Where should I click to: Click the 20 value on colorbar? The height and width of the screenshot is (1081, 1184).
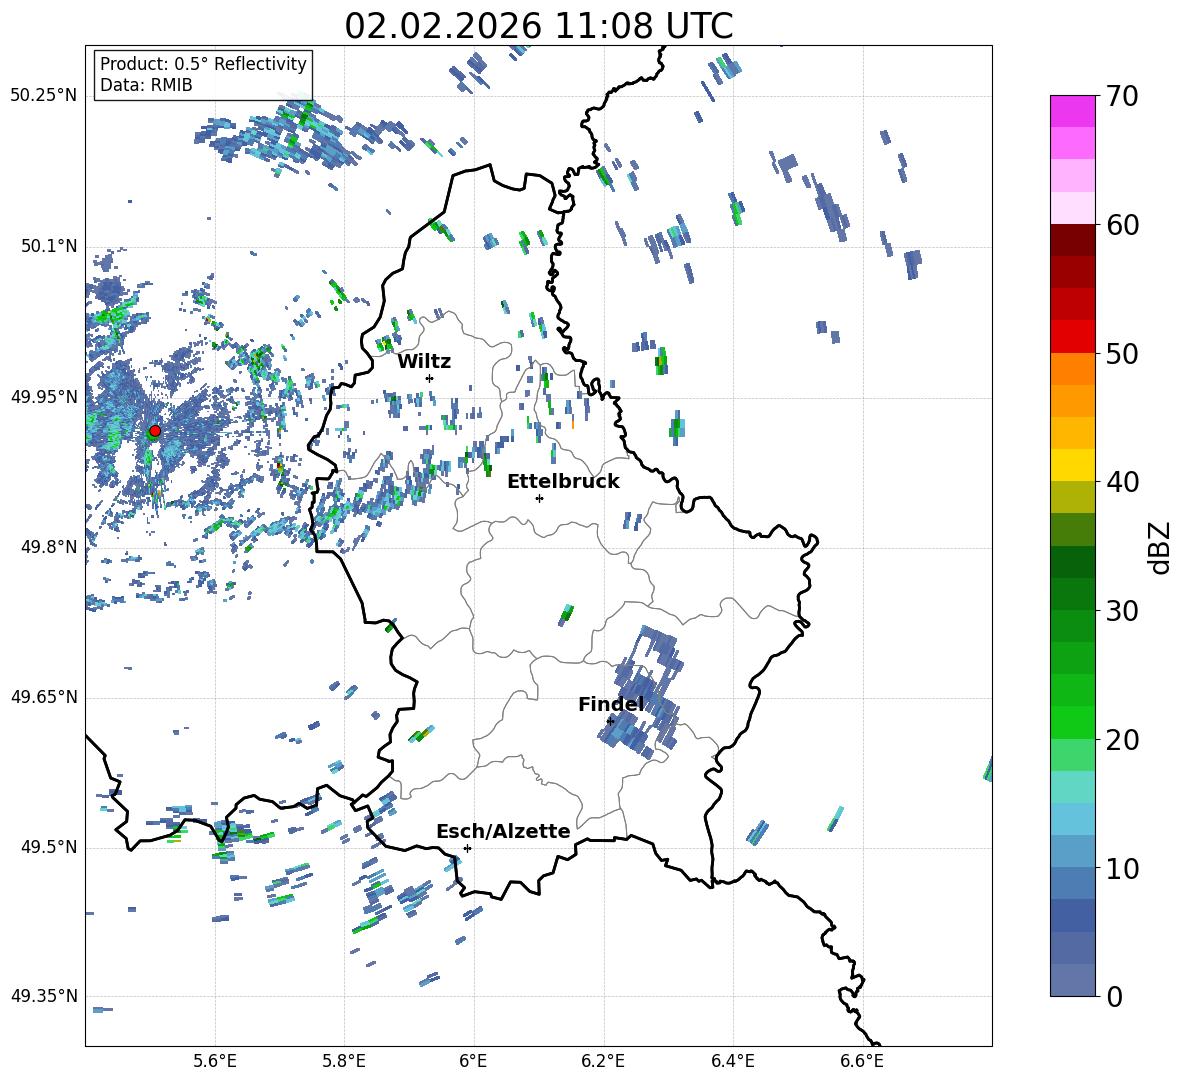pyautogui.click(x=1122, y=740)
